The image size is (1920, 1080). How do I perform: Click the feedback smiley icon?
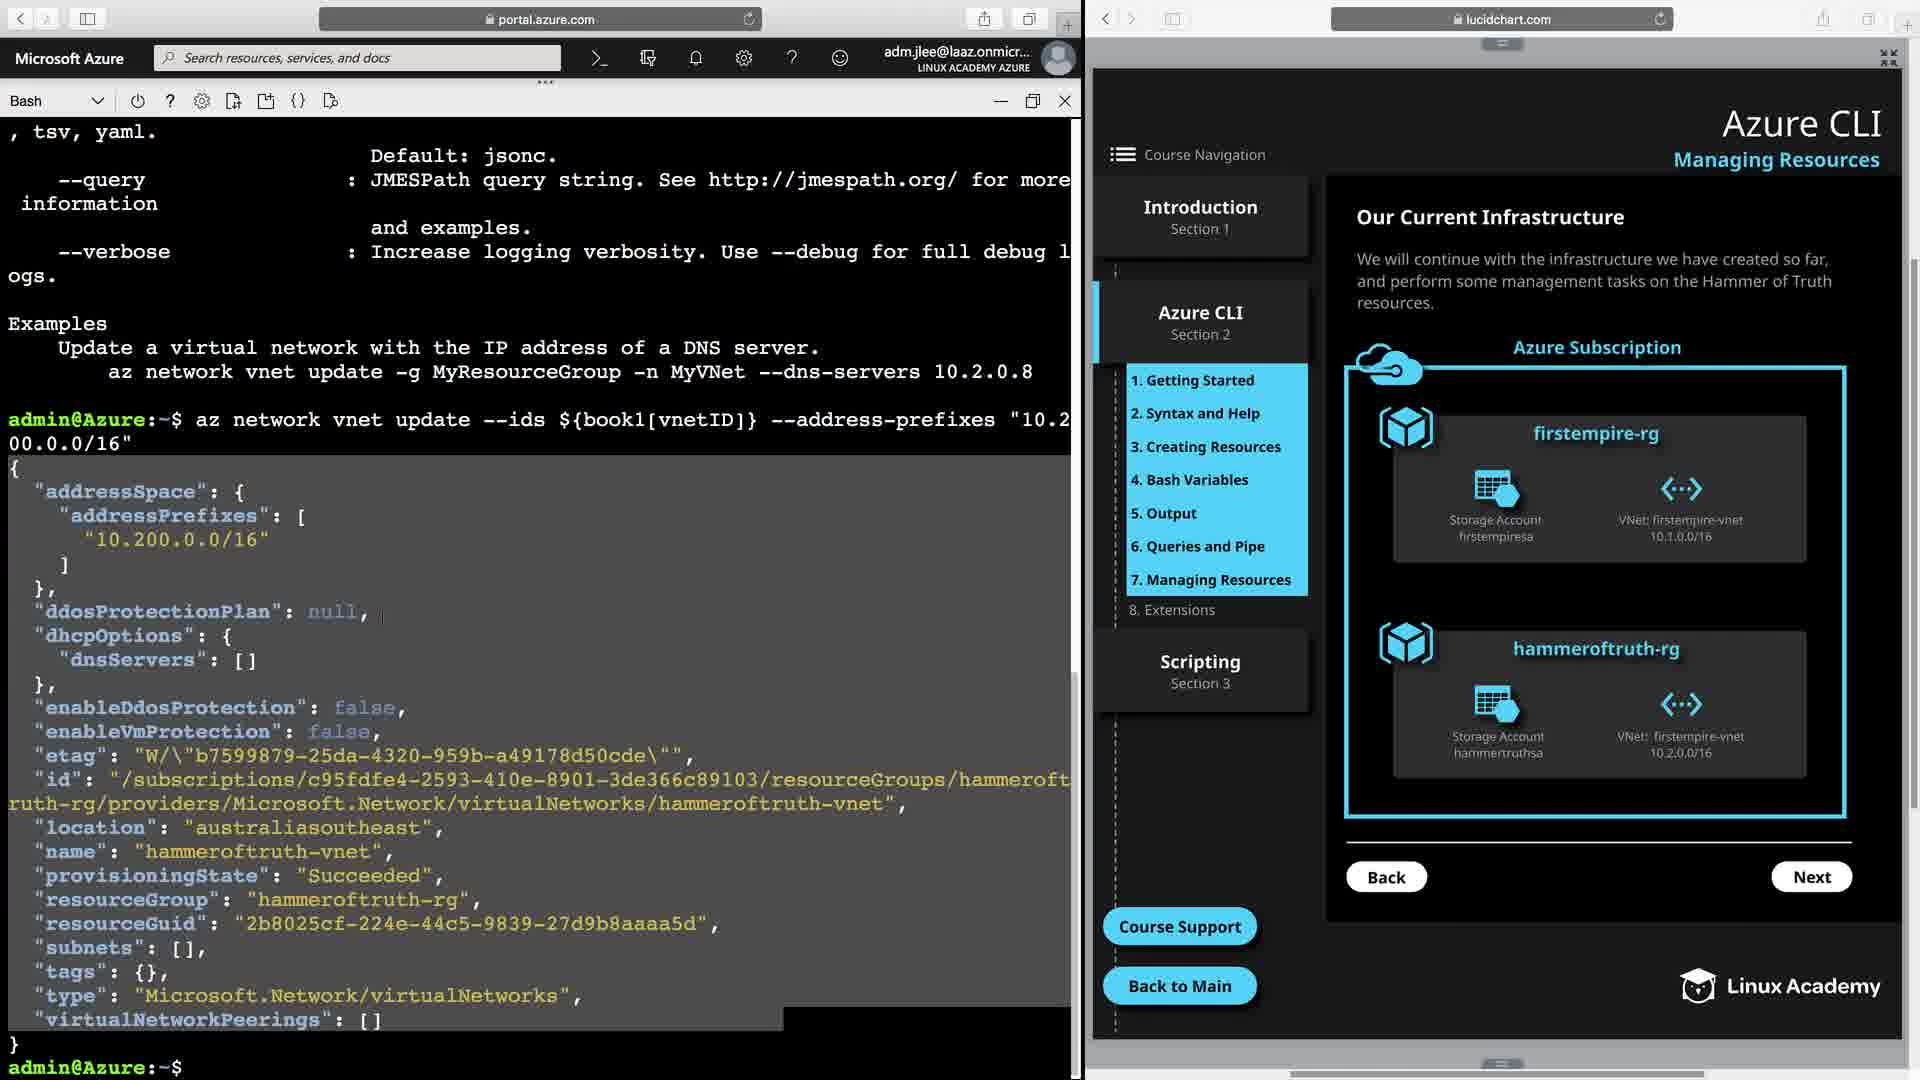point(840,58)
